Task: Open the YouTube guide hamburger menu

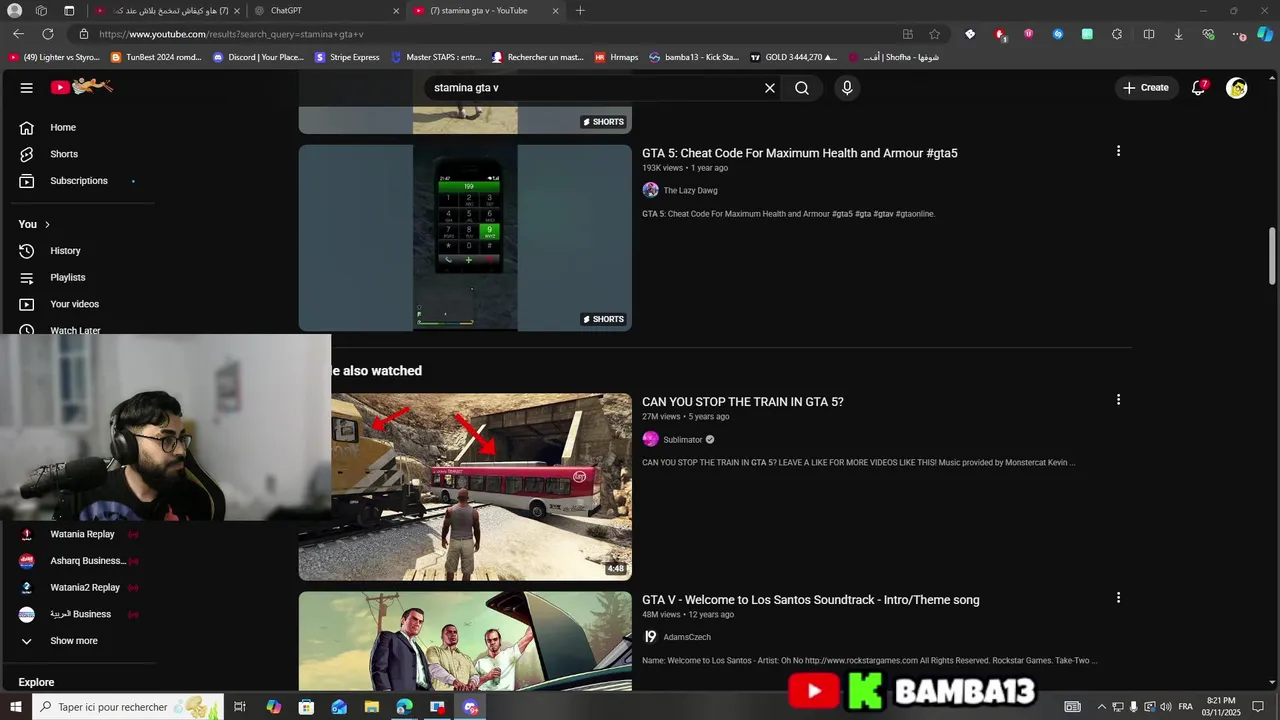Action: pyautogui.click(x=27, y=88)
